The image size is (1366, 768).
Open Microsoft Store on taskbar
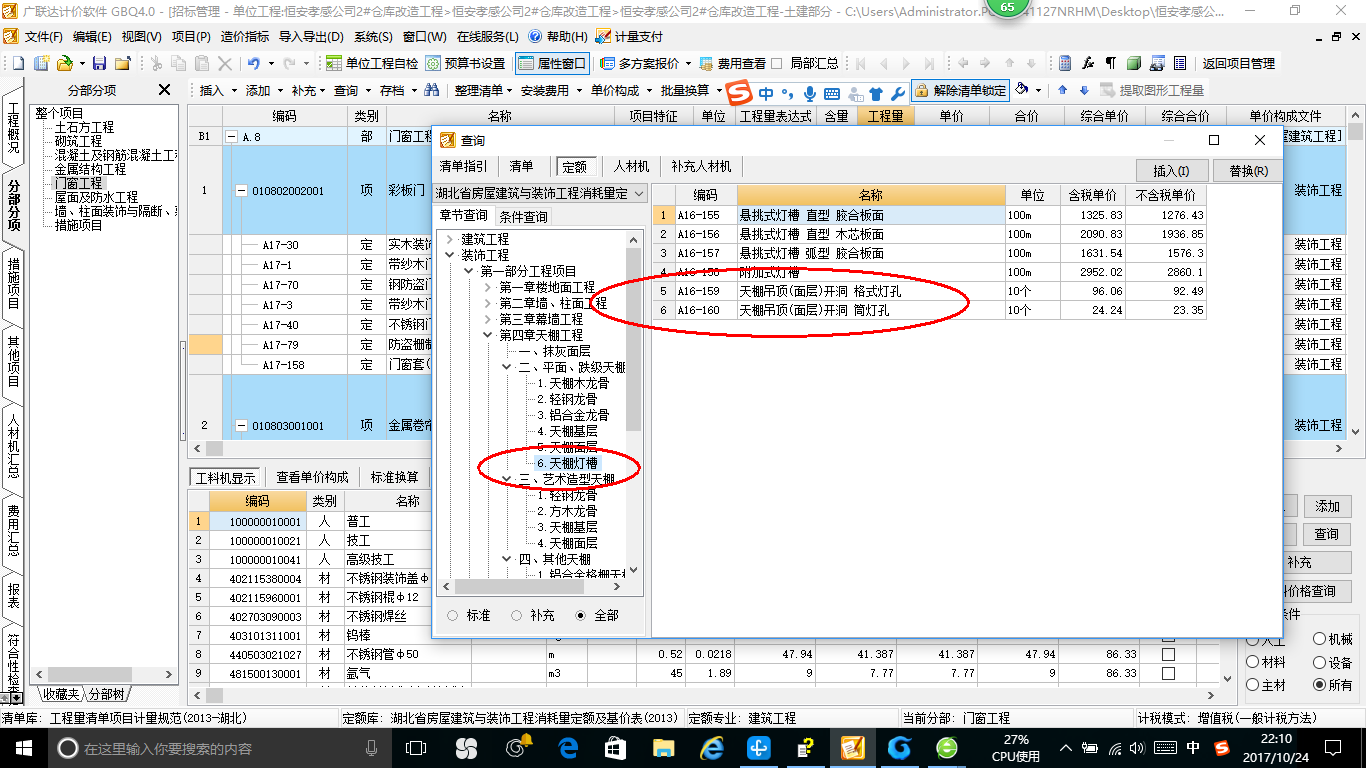click(615, 747)
